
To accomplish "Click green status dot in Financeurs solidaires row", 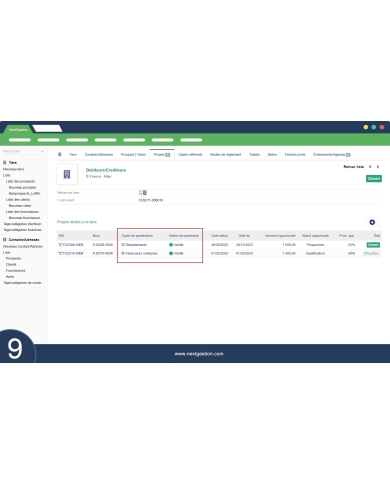I will click(x=171, y=253).
